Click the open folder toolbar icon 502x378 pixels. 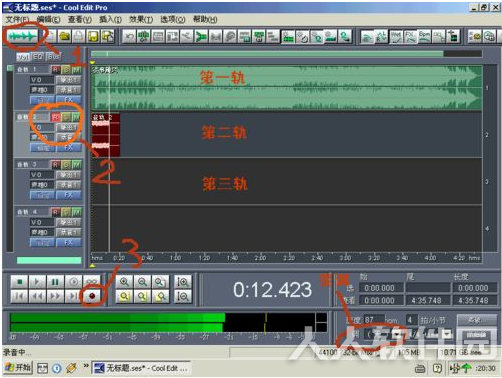[64, 36]
